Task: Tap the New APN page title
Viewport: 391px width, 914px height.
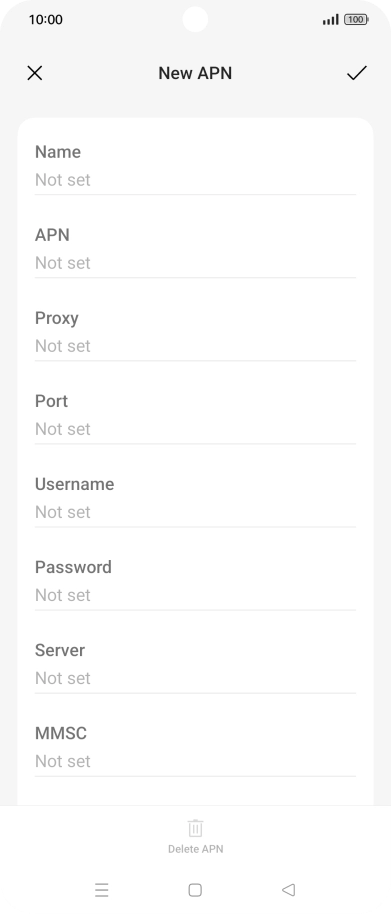Action: (x=195, y=73)
